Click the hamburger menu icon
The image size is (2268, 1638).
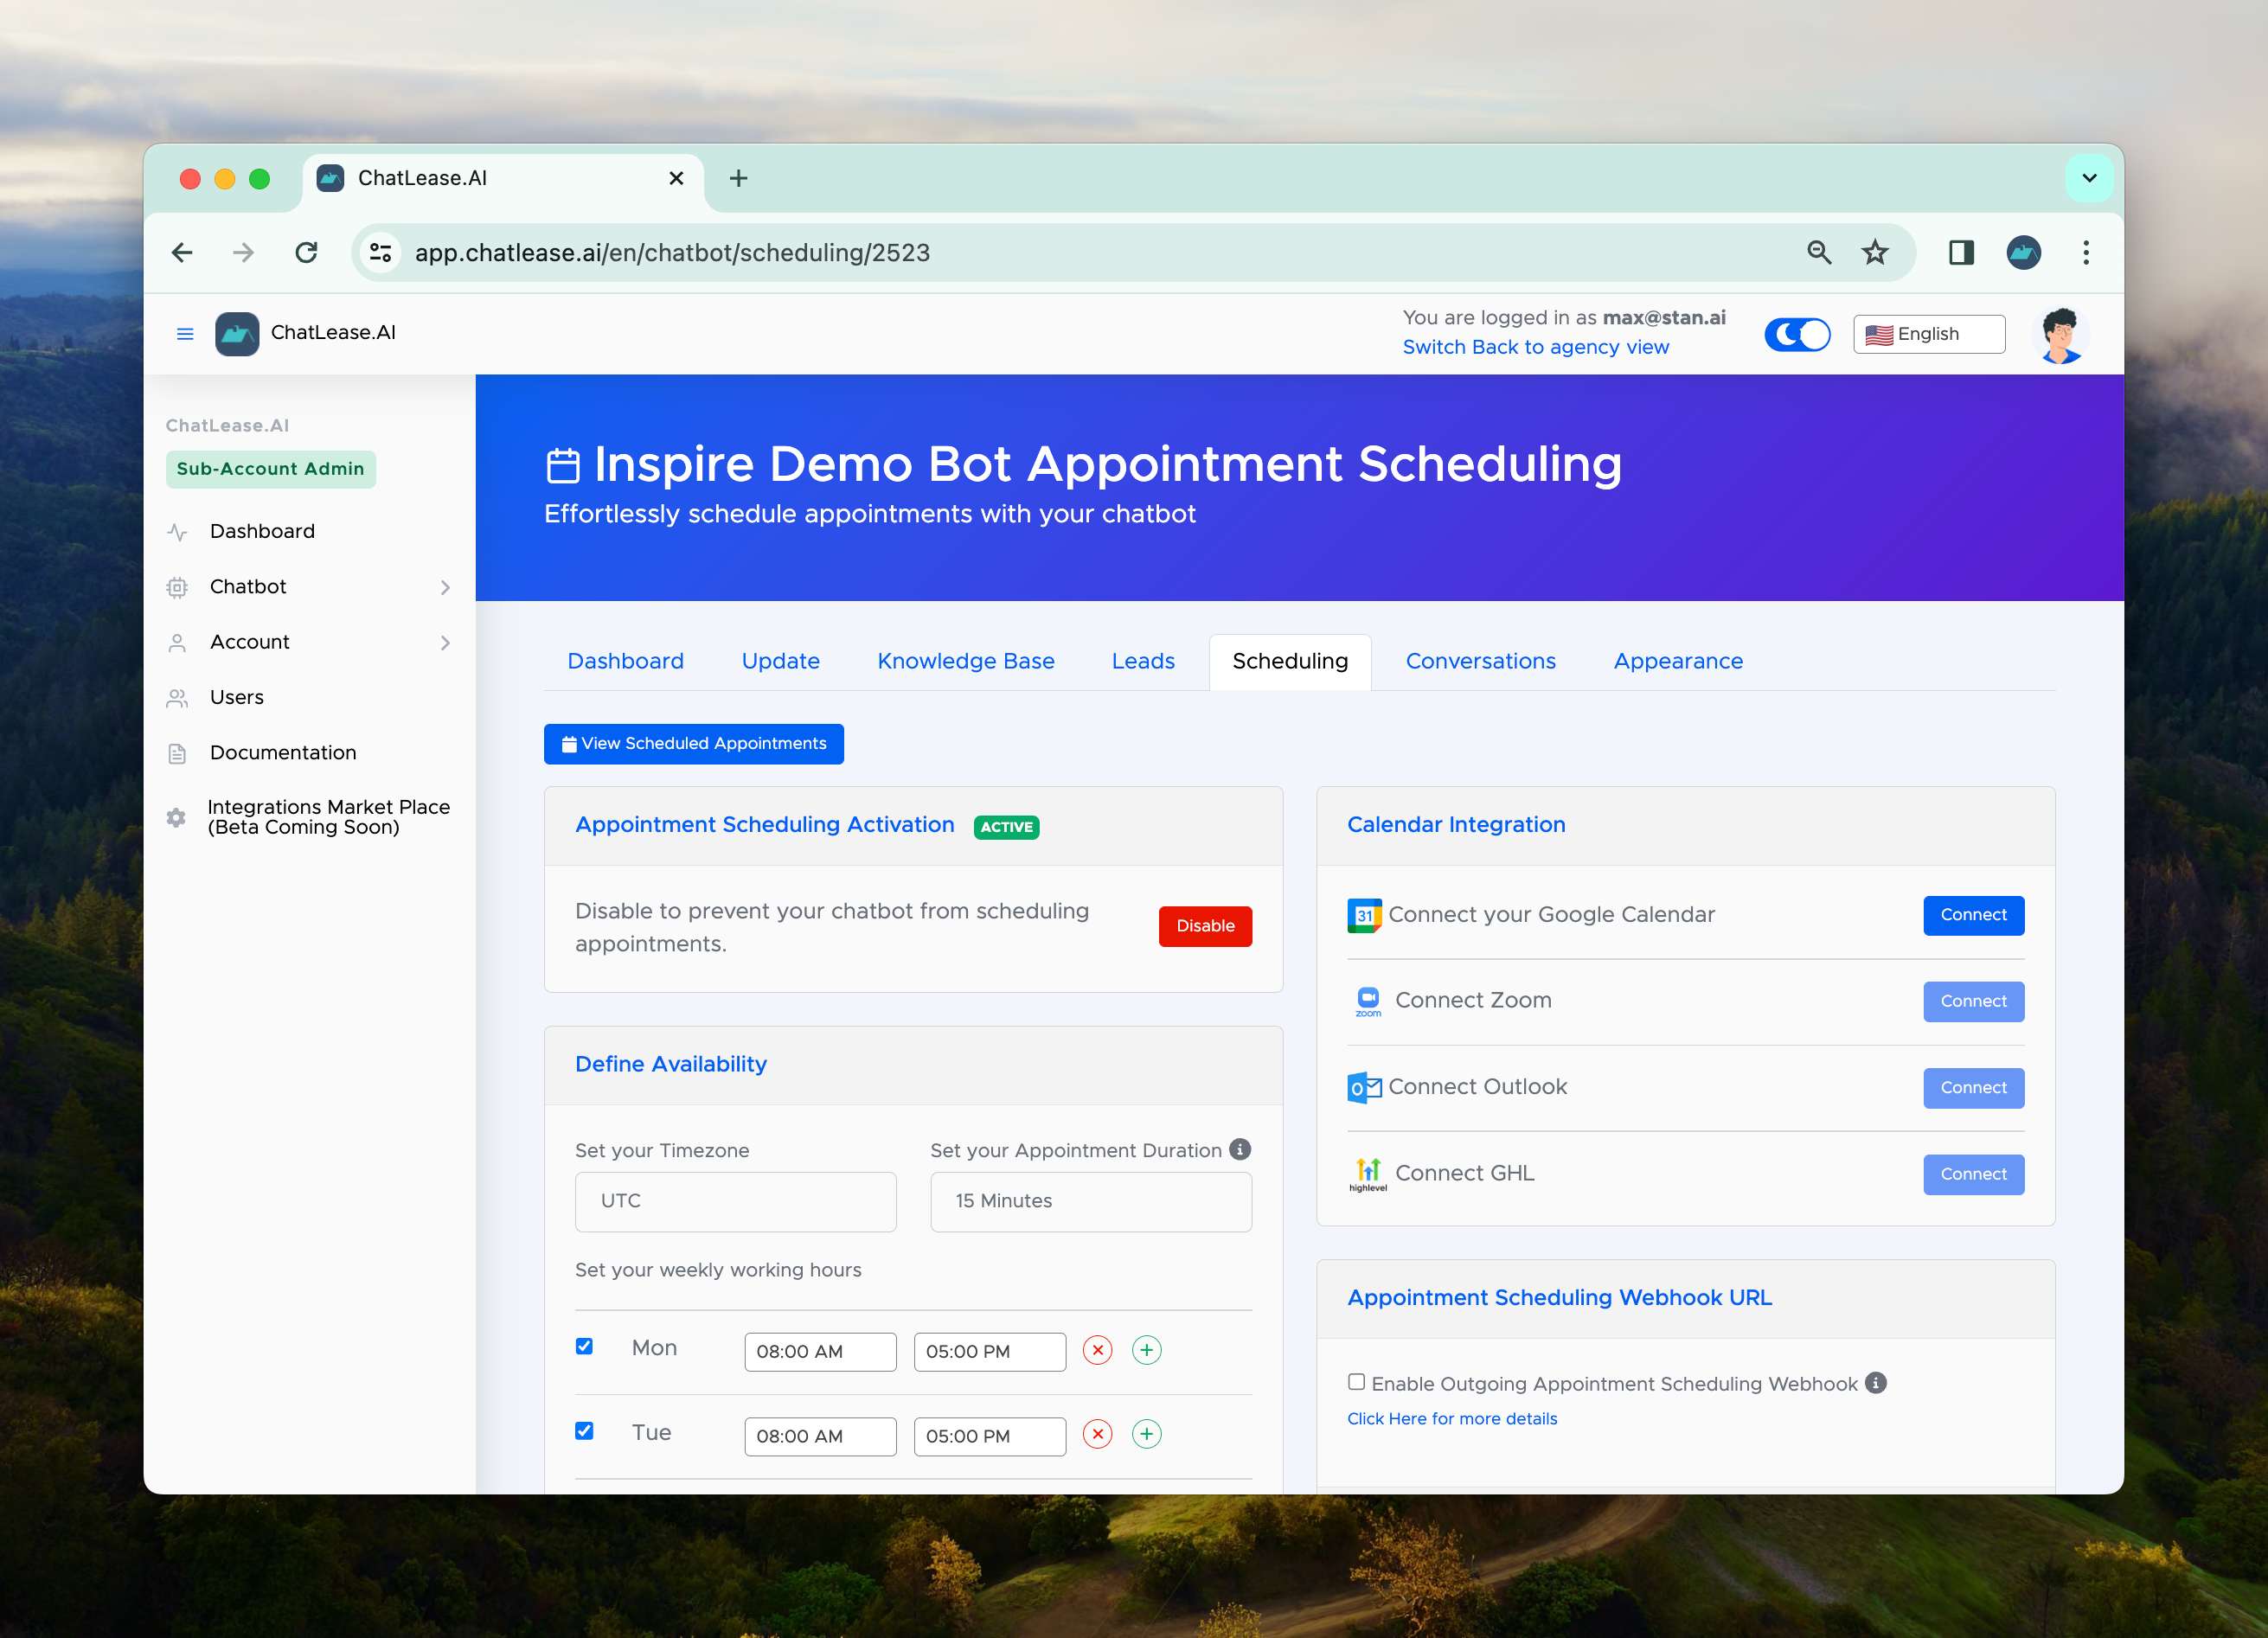coord(185,334)
